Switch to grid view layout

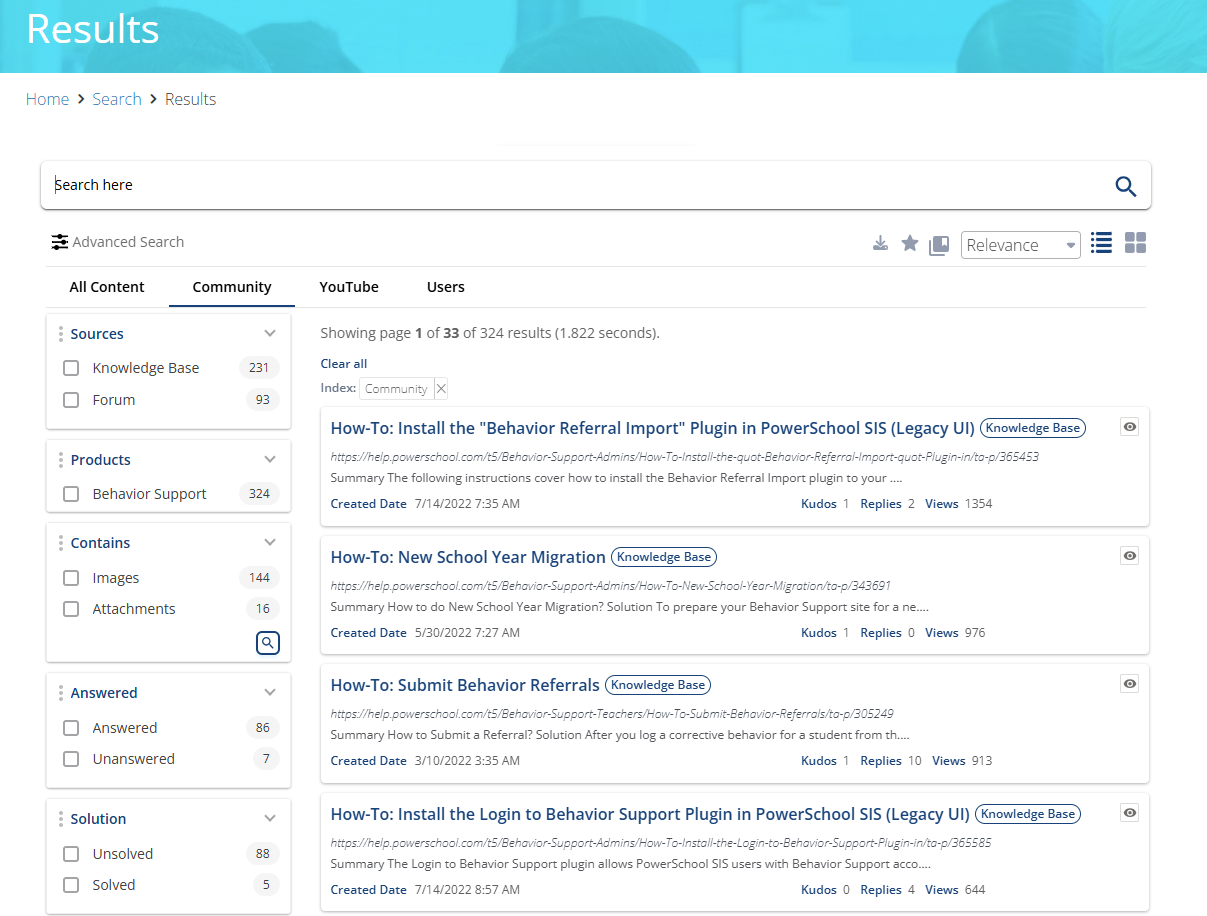[1135, 242]
